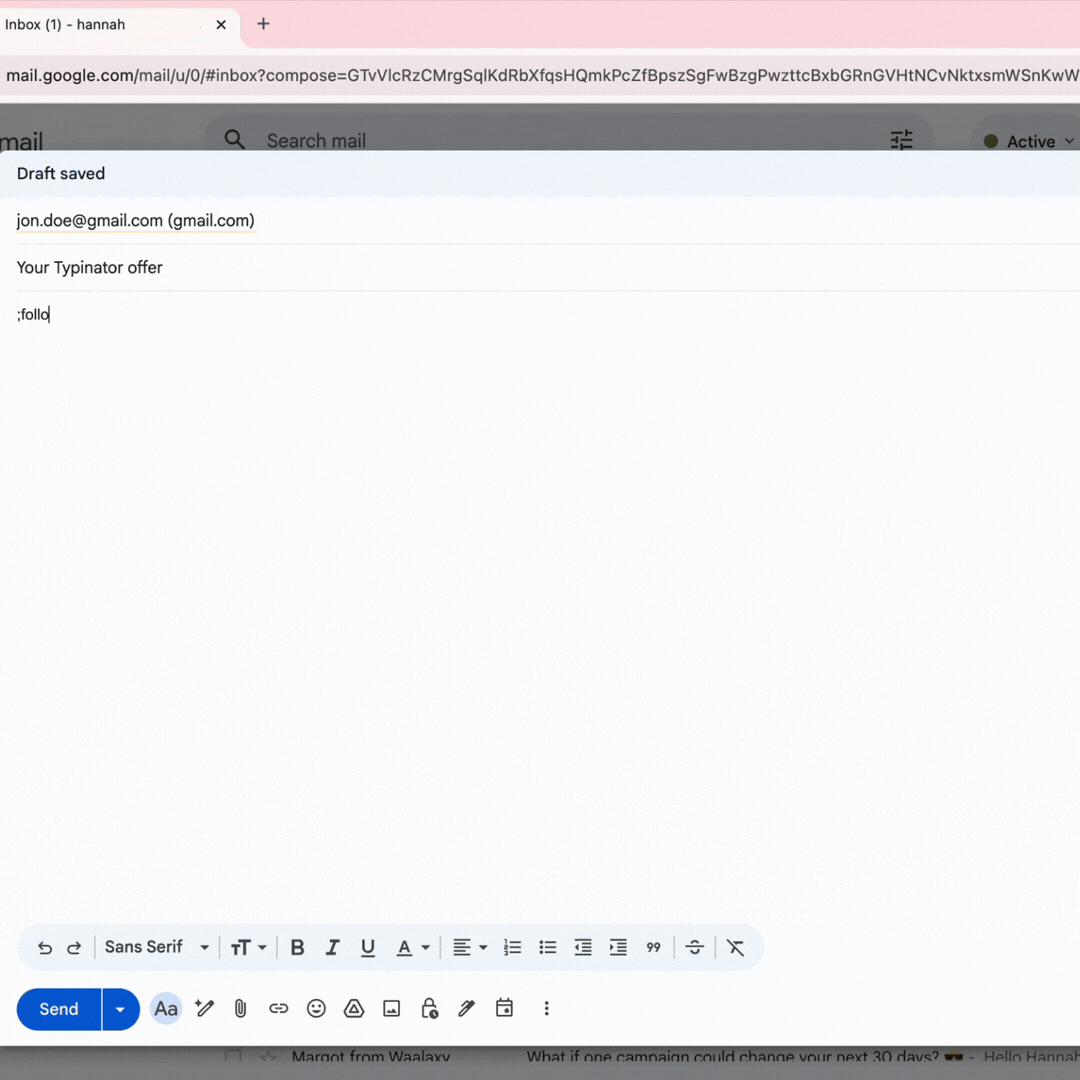Toggle formatting options Aa button
Viewport: 1080px width, 1080px height.
click(165, 1009)
